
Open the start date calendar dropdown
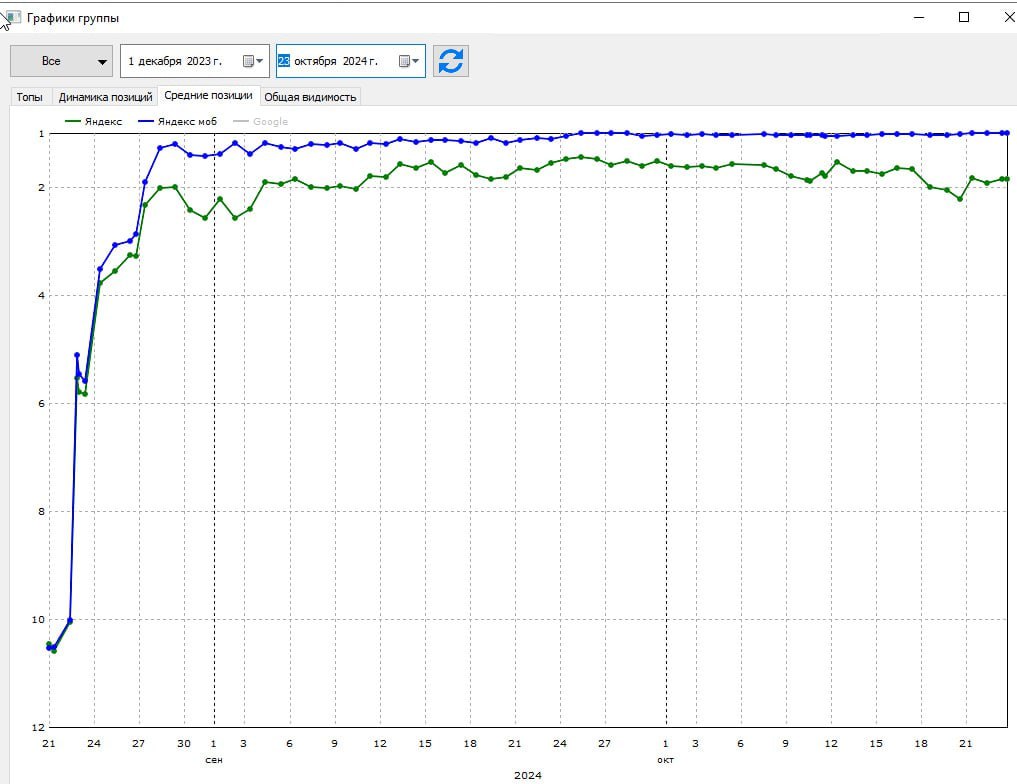tap(253, 61)
